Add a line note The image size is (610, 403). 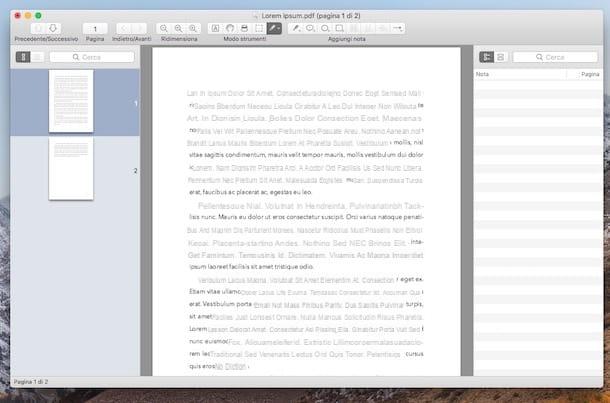[398, 28]
